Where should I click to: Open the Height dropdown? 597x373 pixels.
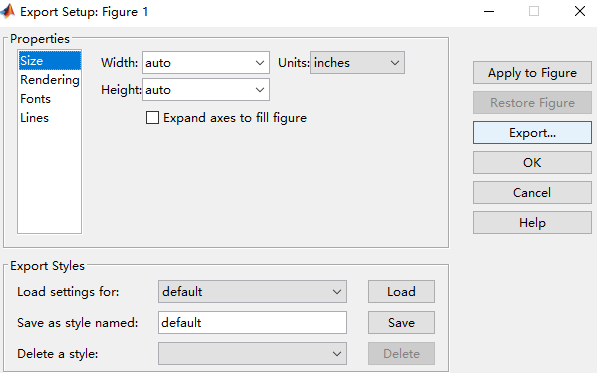click(x=206, y=90)
